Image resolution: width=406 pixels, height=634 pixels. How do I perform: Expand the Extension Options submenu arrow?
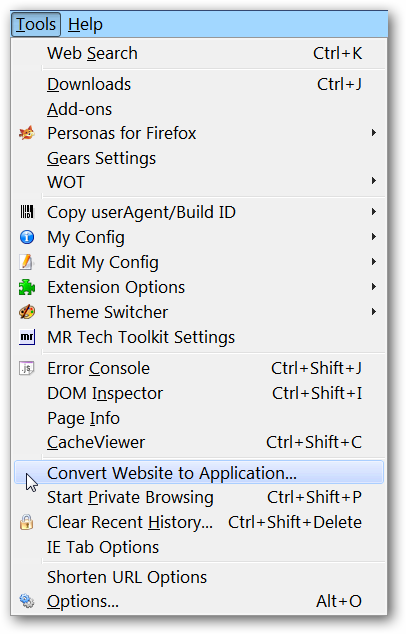(x=374, y=287)
